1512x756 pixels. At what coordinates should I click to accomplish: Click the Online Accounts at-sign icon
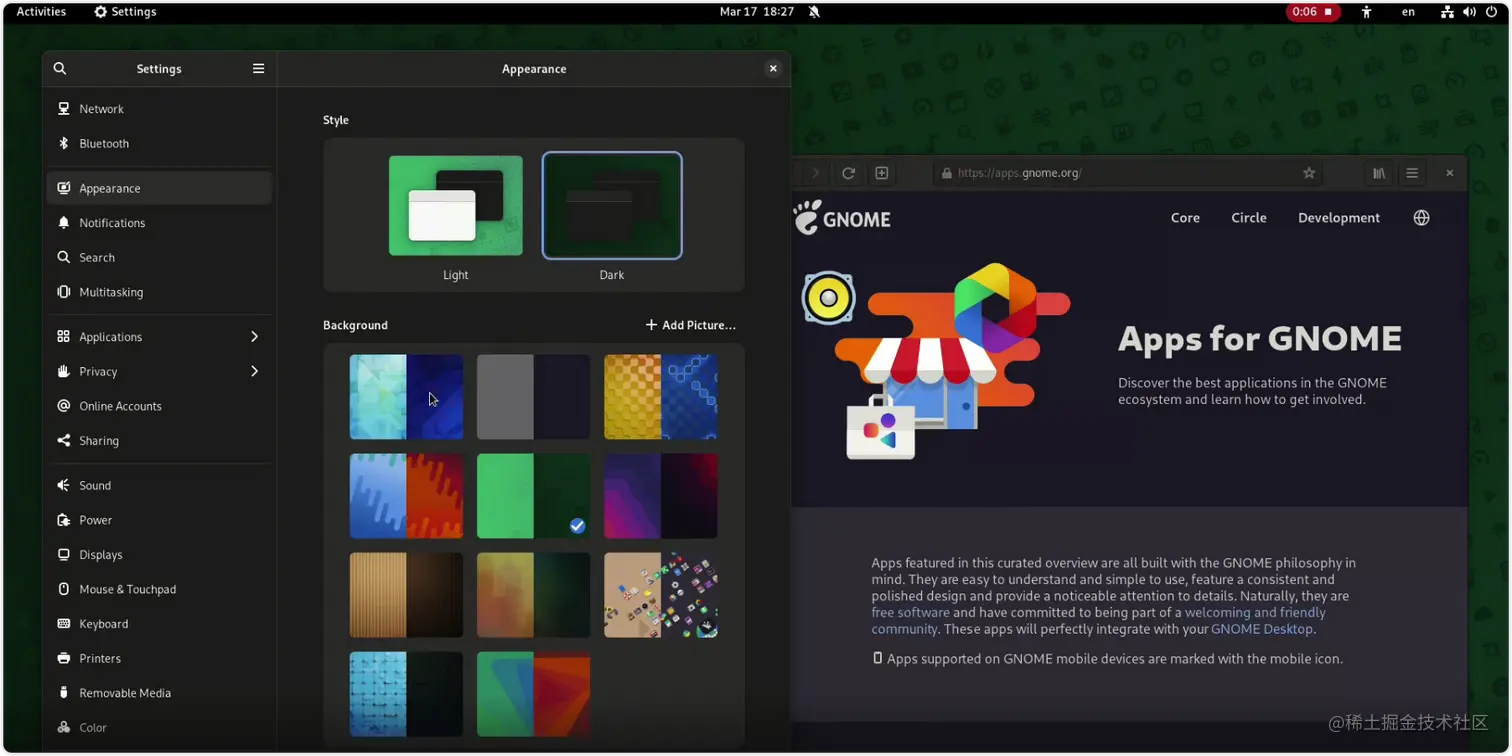(x=64, y=406)
